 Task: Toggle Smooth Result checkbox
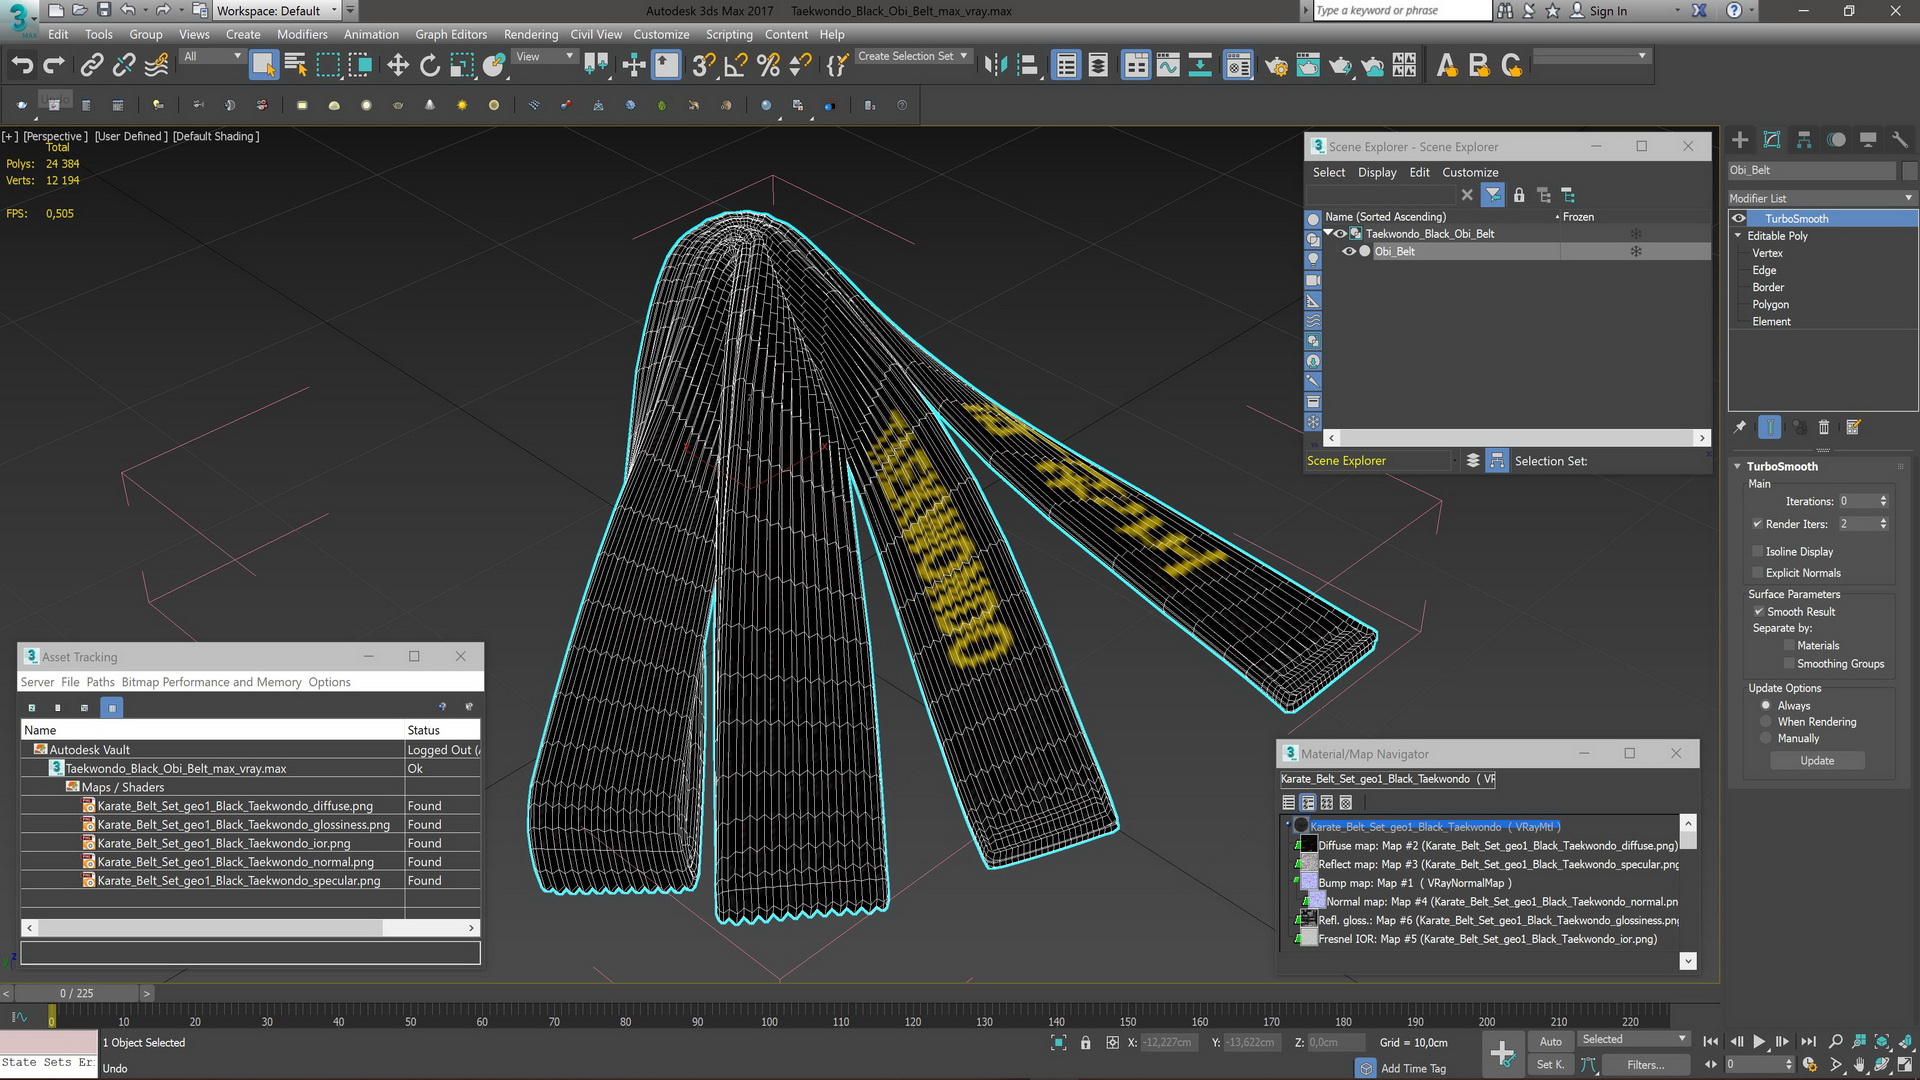click(1758, 611)
